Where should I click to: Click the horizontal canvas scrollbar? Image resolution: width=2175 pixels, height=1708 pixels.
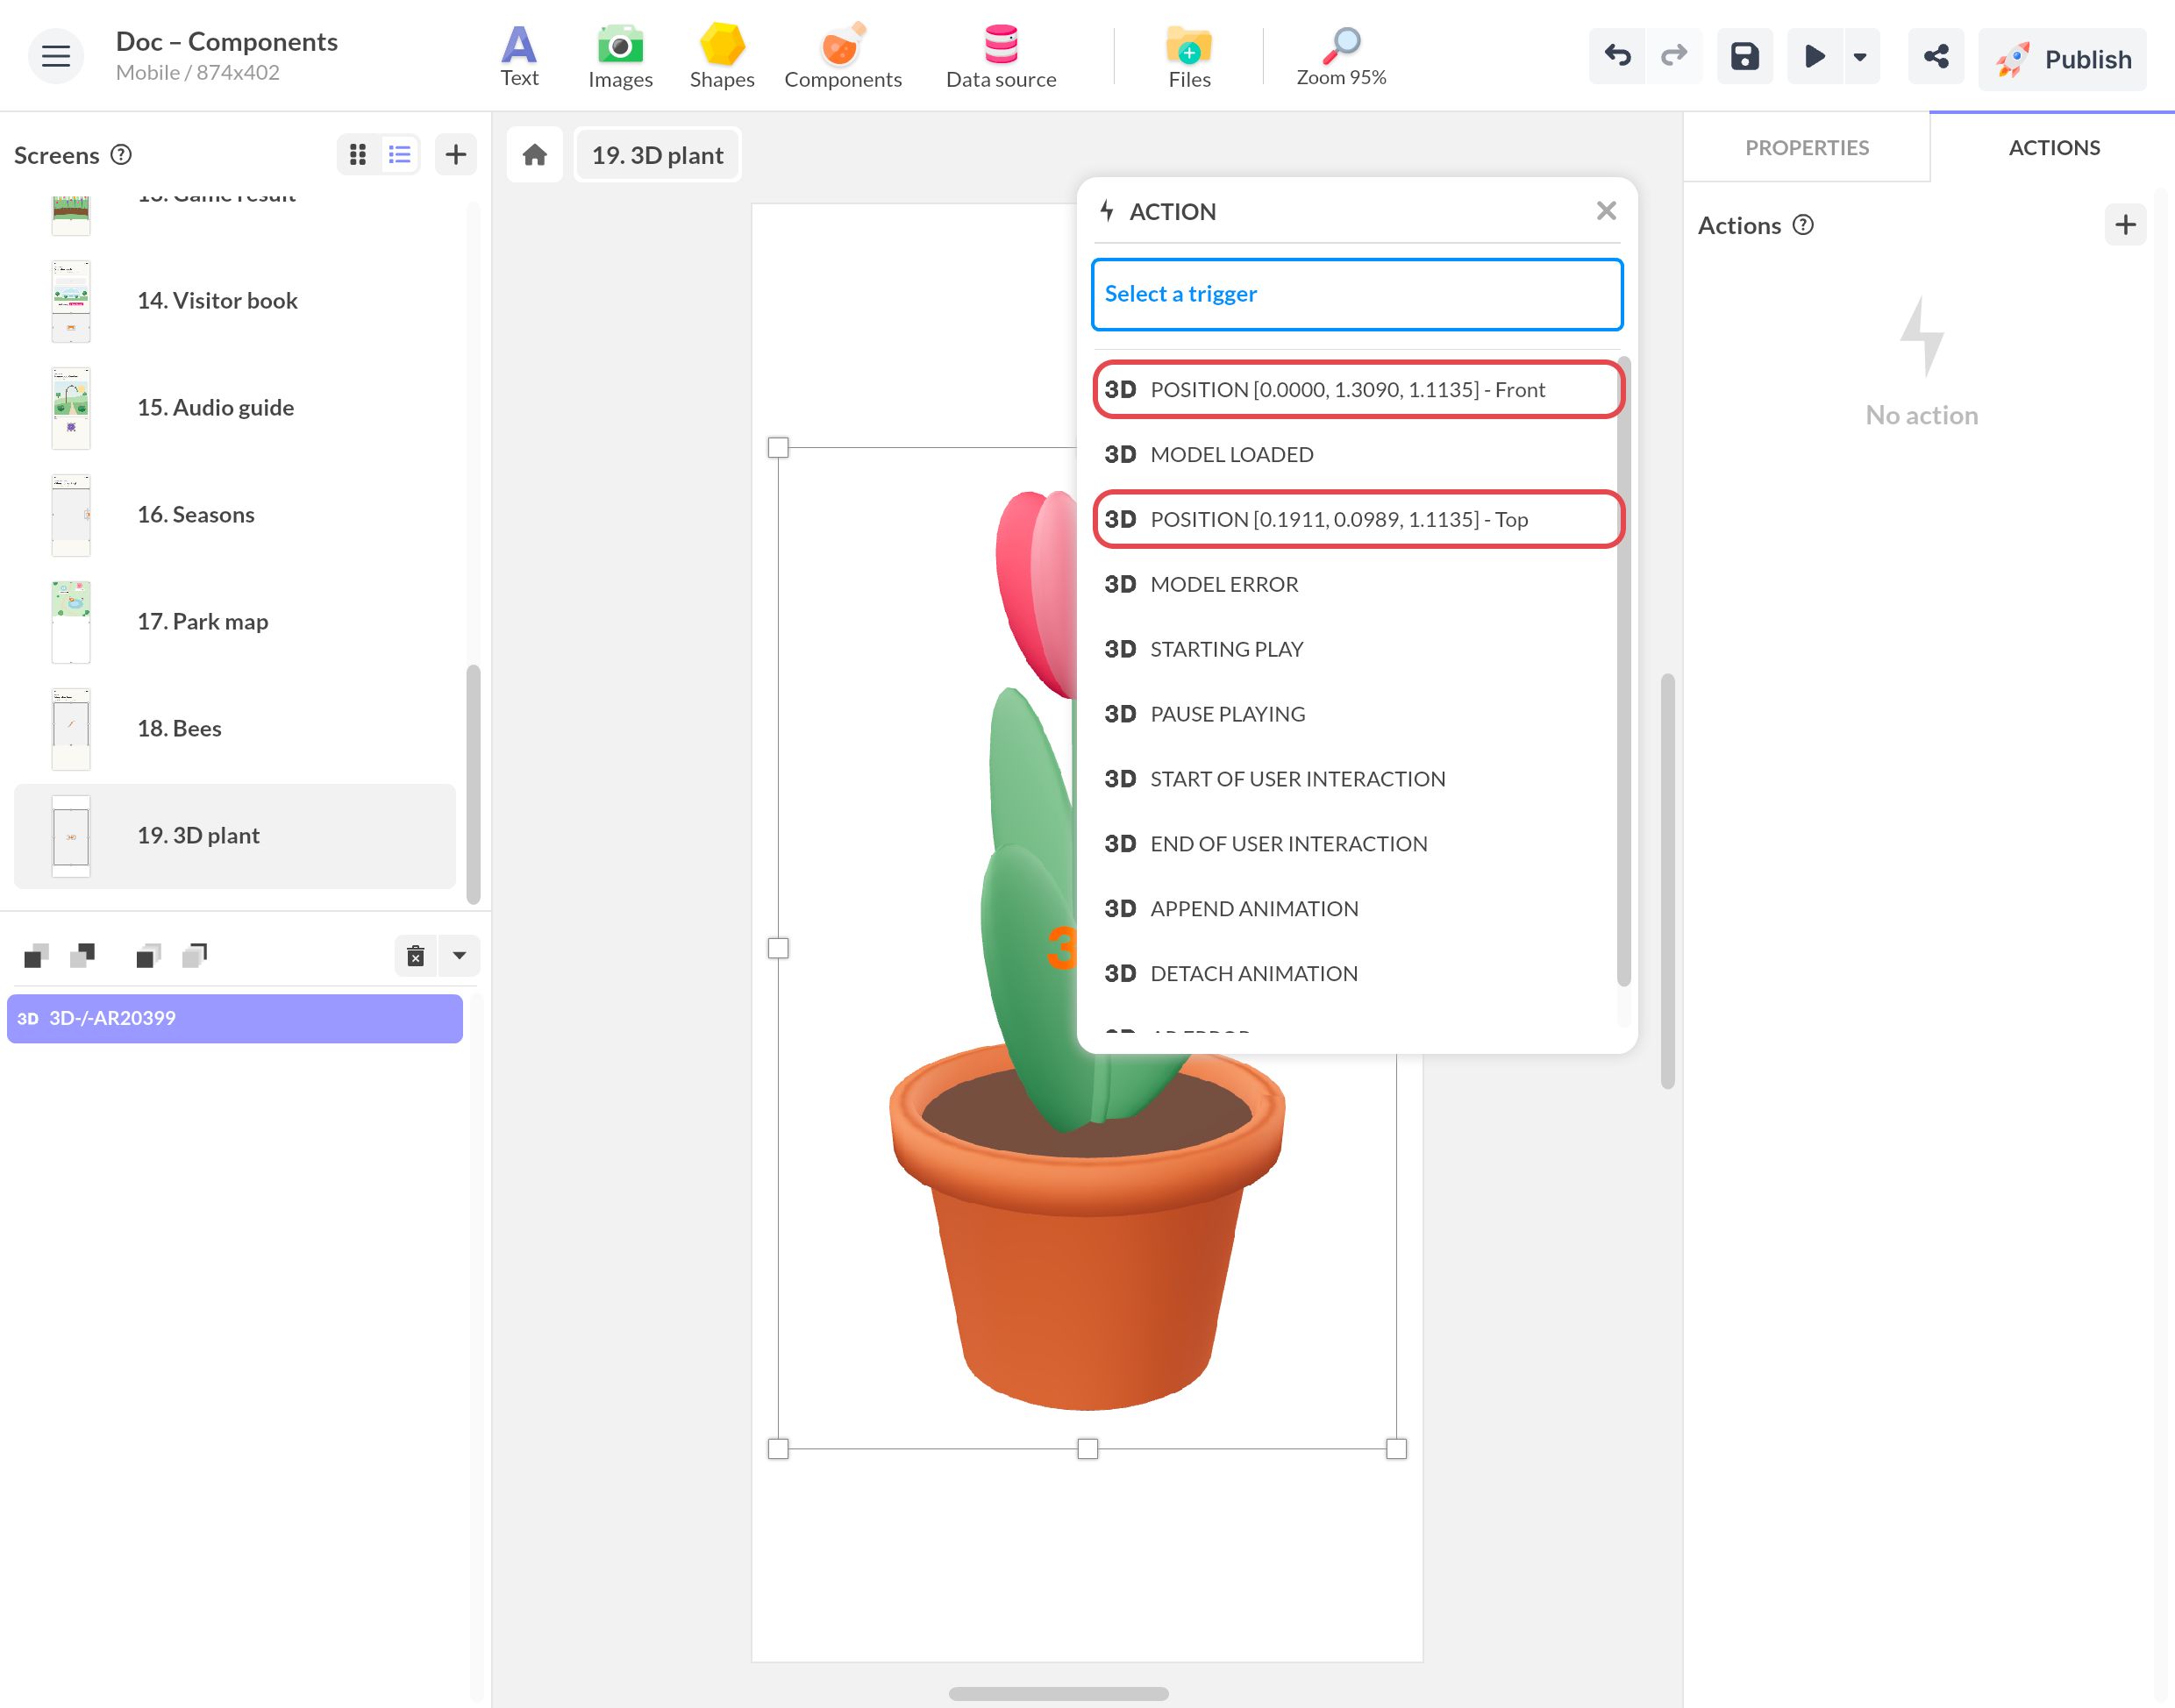[x=1058, y=1693]
